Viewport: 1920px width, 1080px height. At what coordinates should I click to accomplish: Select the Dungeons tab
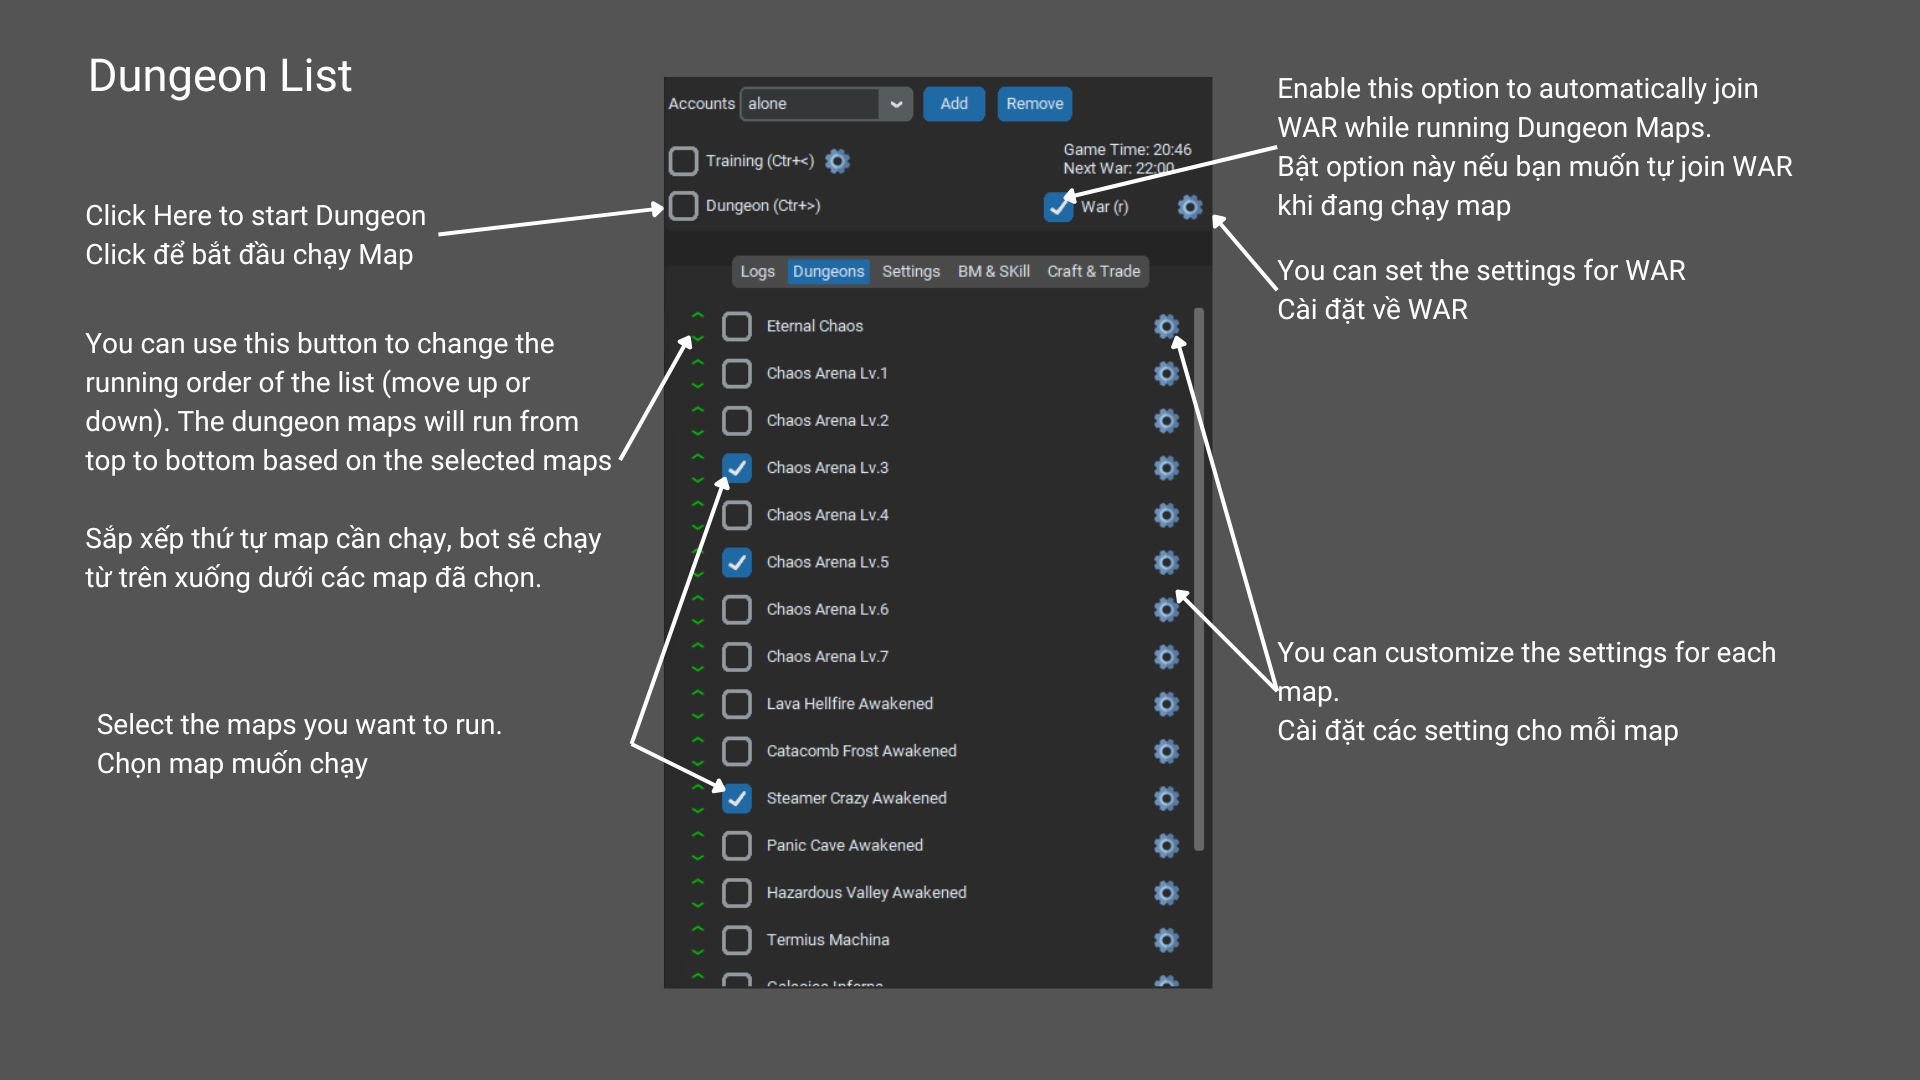point(828,271)
